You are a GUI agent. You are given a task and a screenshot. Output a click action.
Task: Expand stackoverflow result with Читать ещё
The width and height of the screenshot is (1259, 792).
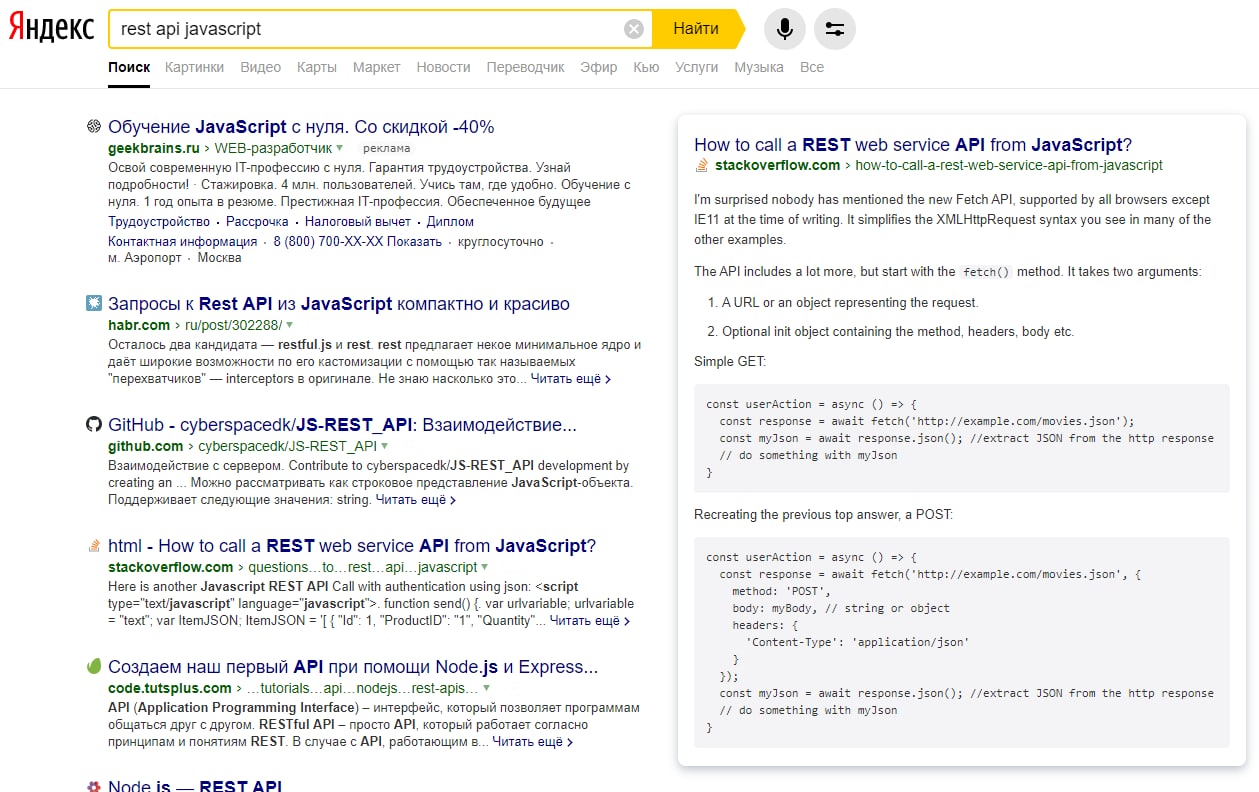pos(590,620)
